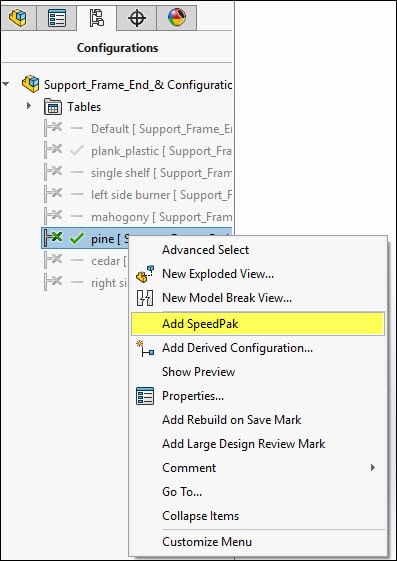Open the DimXpertManager crosshair tab
Image resolution: width=397 pixels, height=561 pixels.
pyautogui.click(x=137, y=17)
